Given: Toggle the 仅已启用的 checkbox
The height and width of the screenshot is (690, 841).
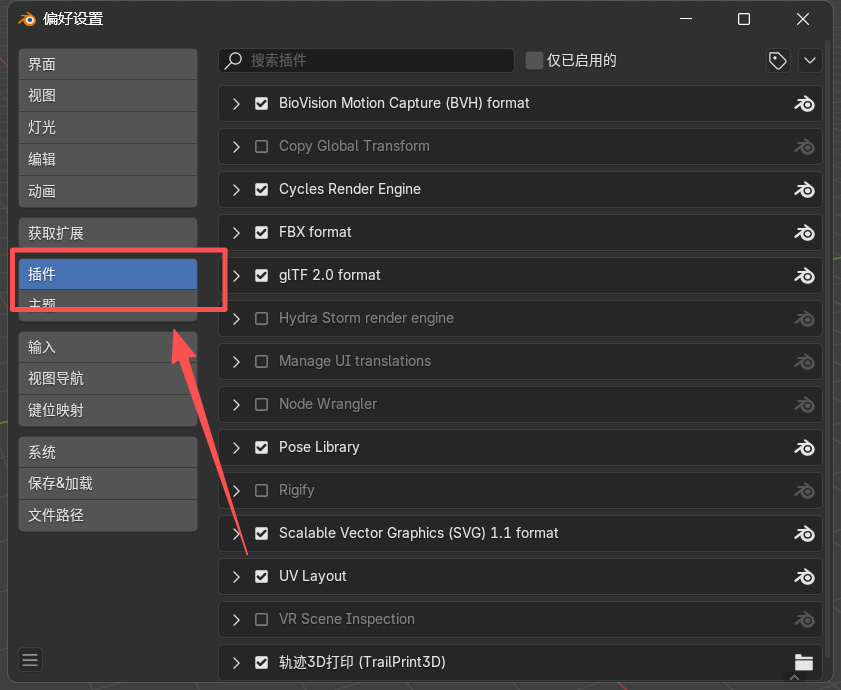Looking at the screenshot, I should [x=534, y=61].
